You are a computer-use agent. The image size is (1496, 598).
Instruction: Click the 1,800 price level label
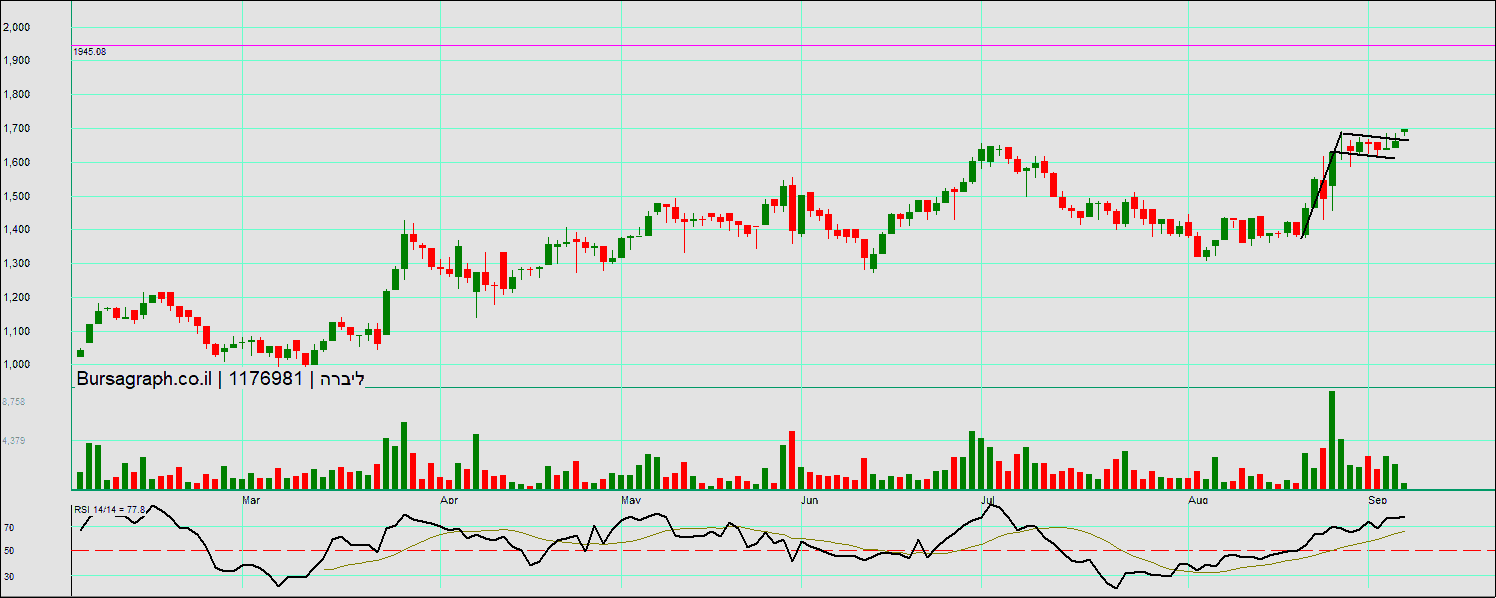(16, 95)
